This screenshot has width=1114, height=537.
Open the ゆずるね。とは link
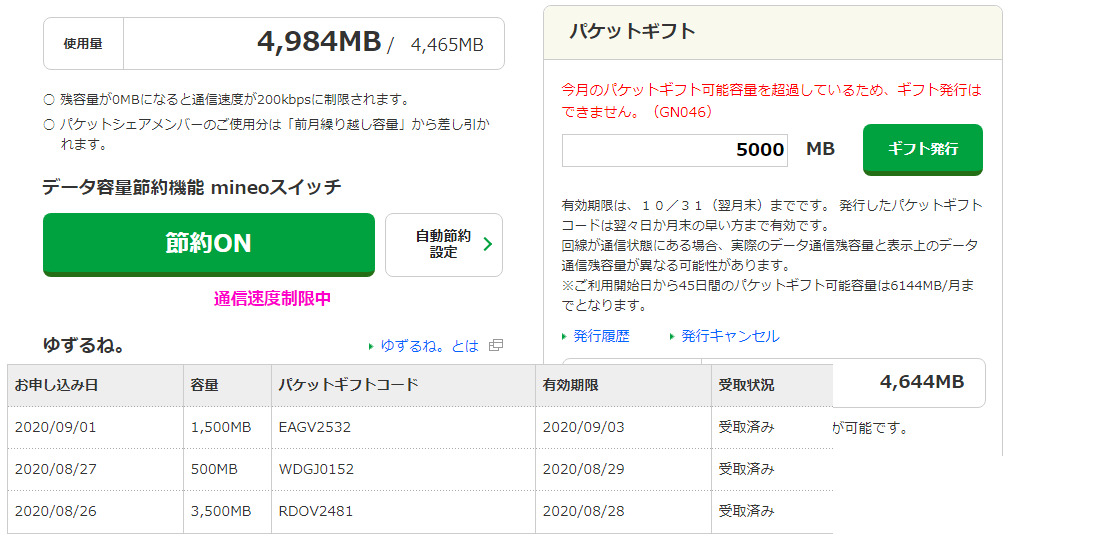[429, 346]
